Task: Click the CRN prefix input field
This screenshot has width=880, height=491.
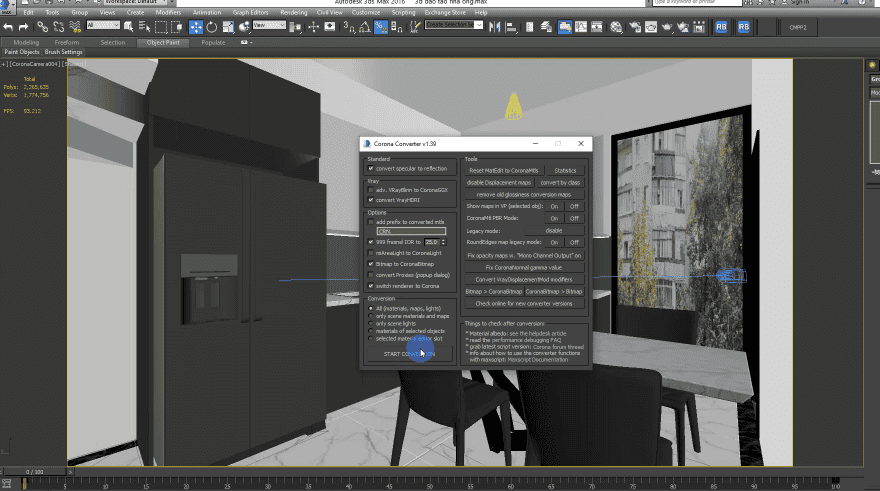Action: [411, 231]
